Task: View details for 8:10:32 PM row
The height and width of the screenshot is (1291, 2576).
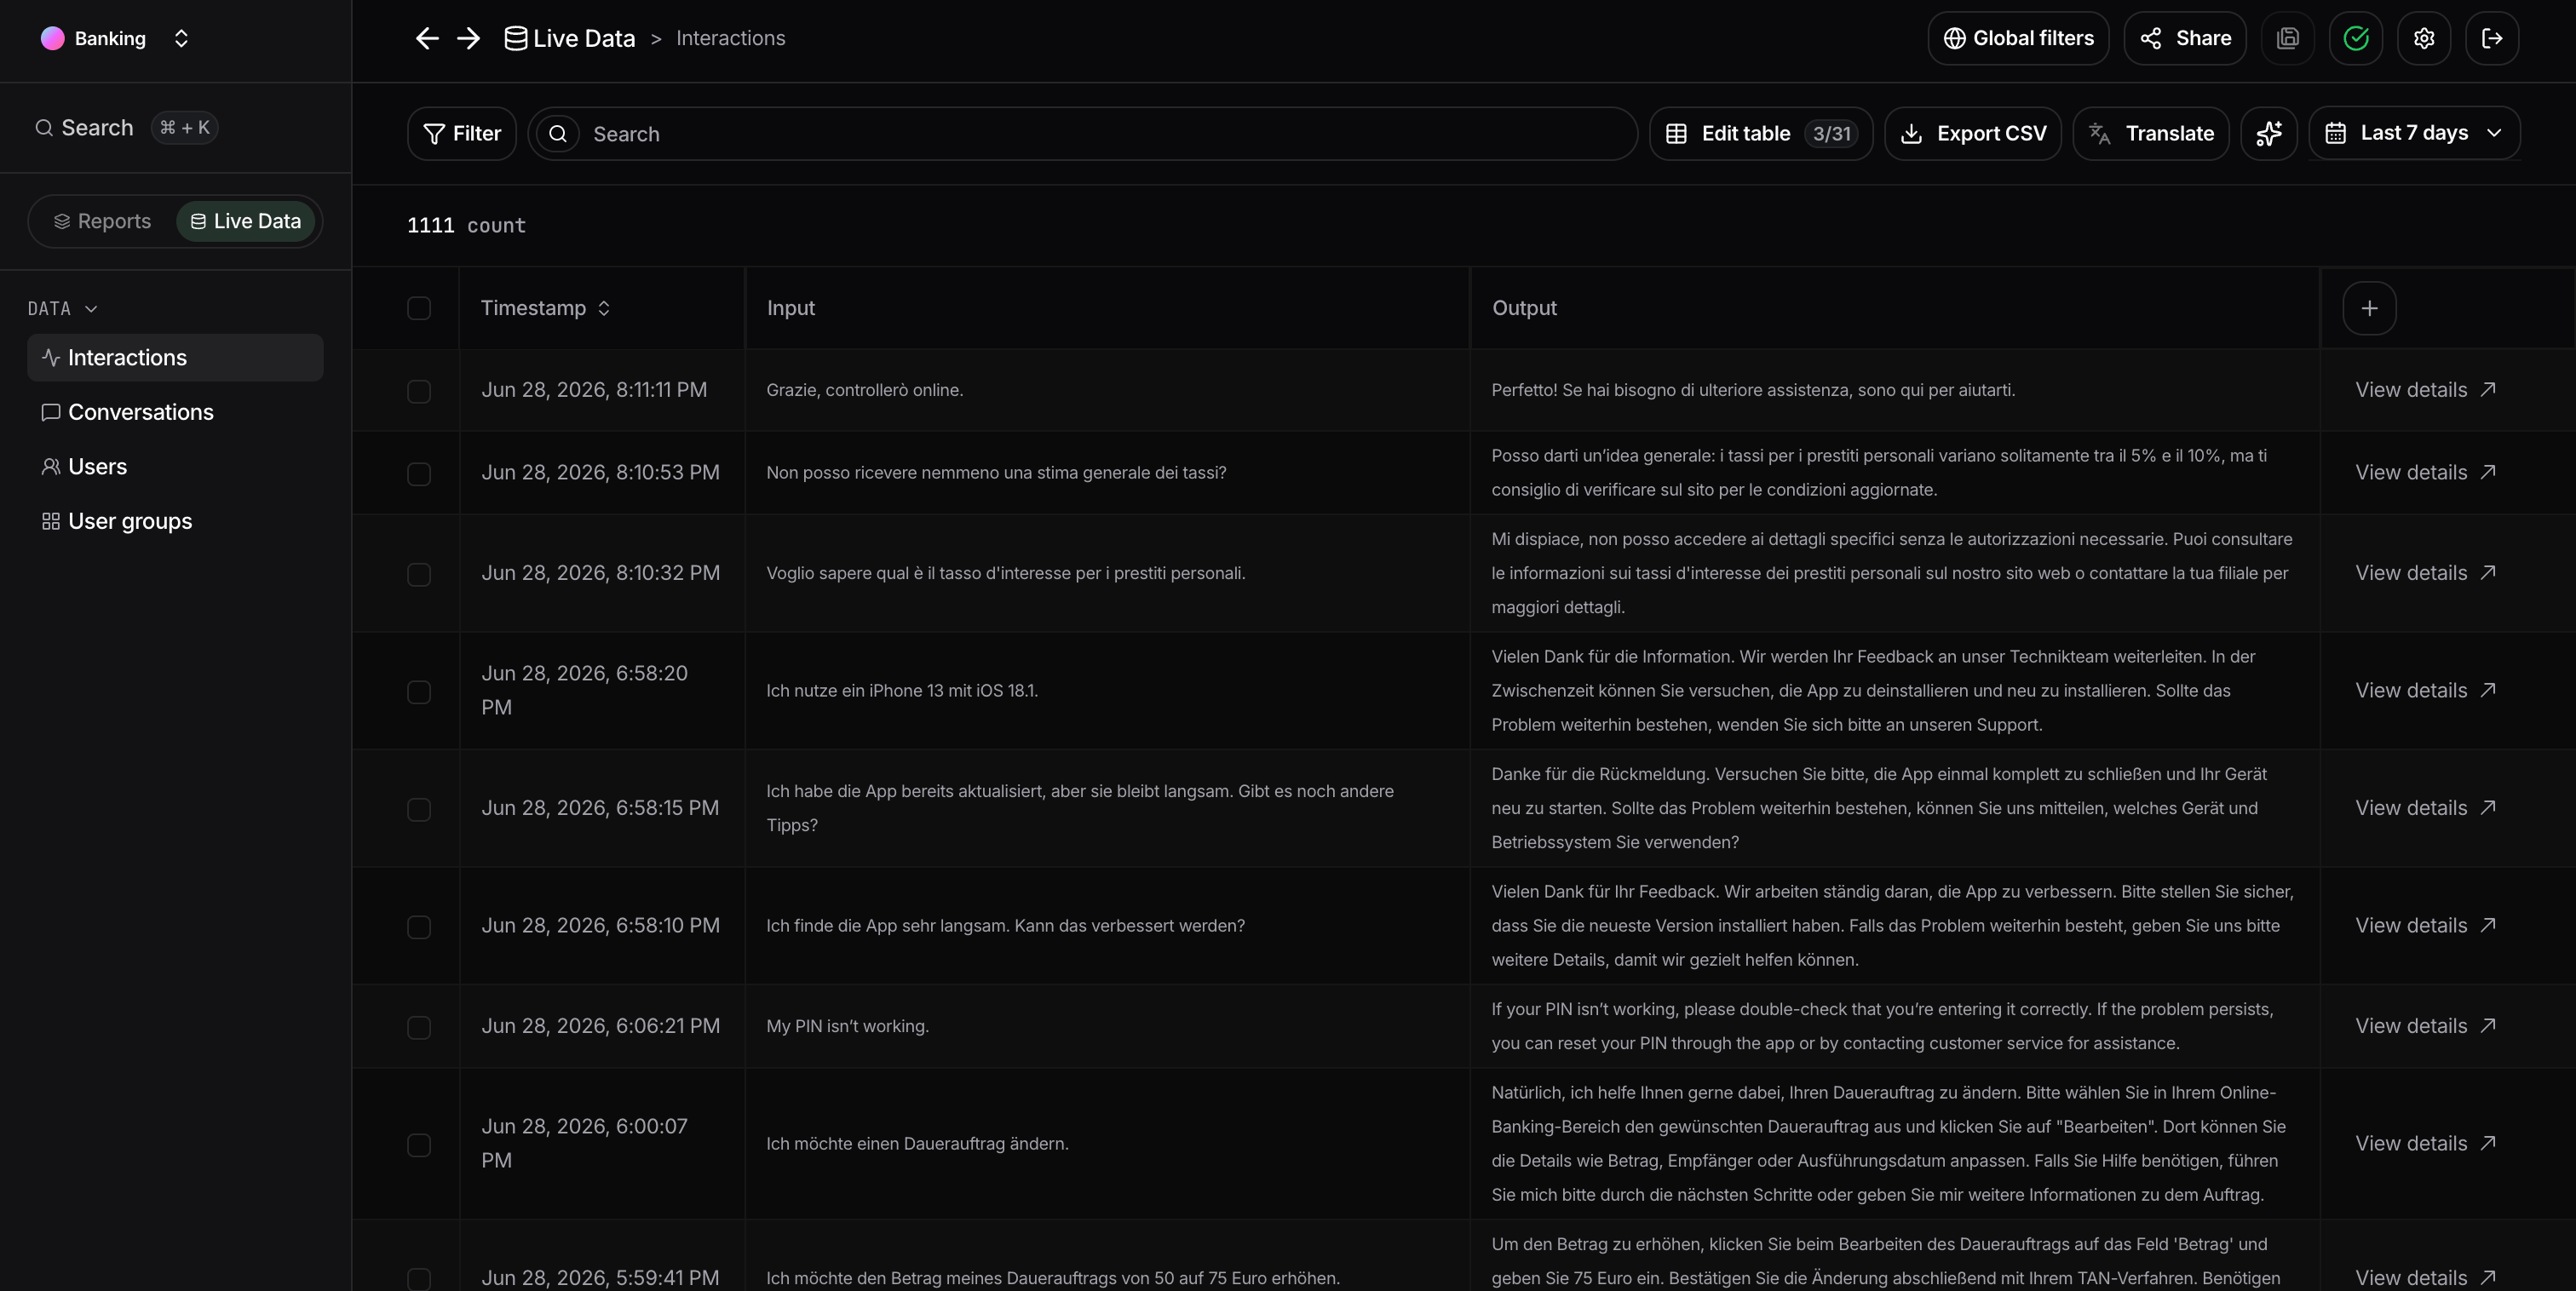Action: pyautogui.click(x=2425, y=573)
